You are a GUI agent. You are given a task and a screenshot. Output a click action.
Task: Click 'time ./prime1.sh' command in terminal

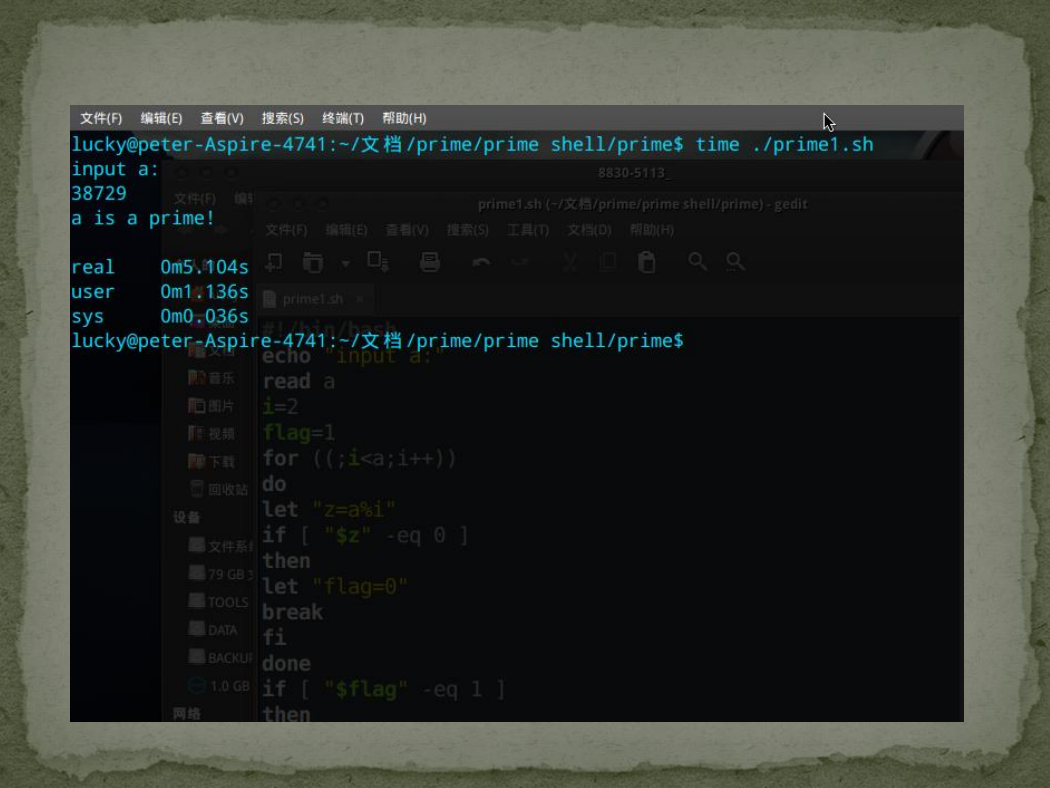pos(784,145)
